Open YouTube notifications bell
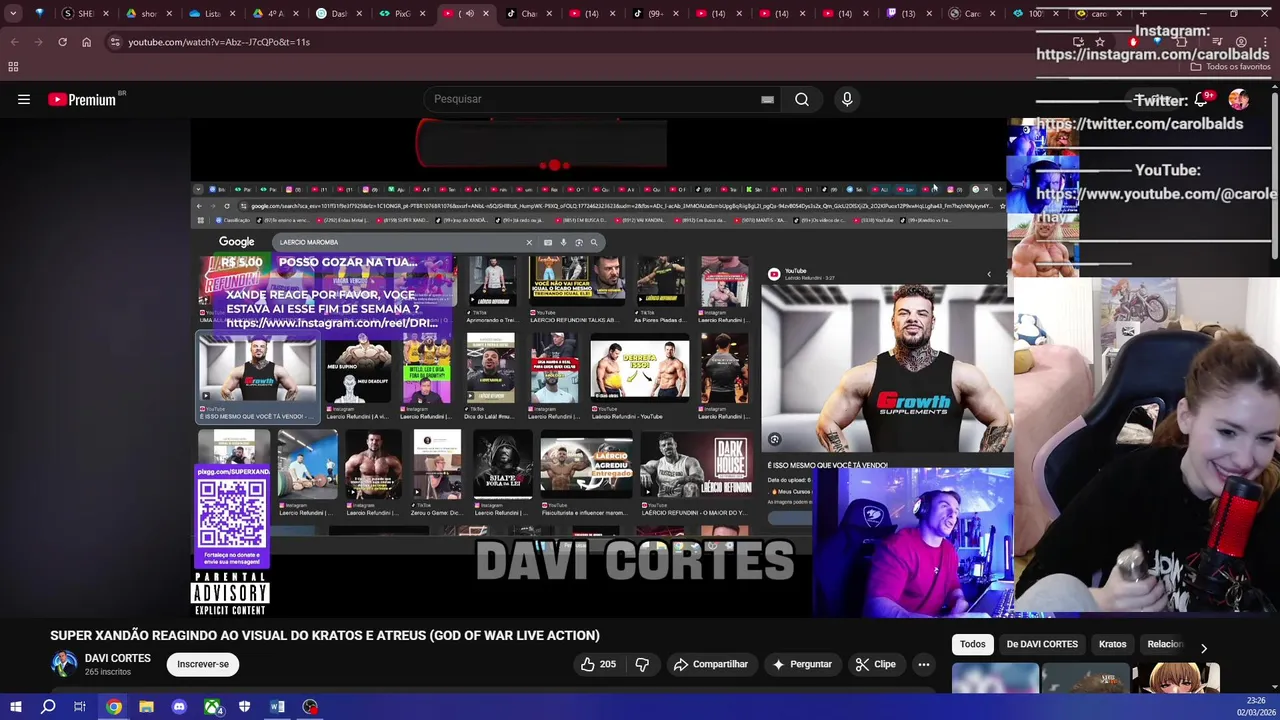 point(1202,99)
